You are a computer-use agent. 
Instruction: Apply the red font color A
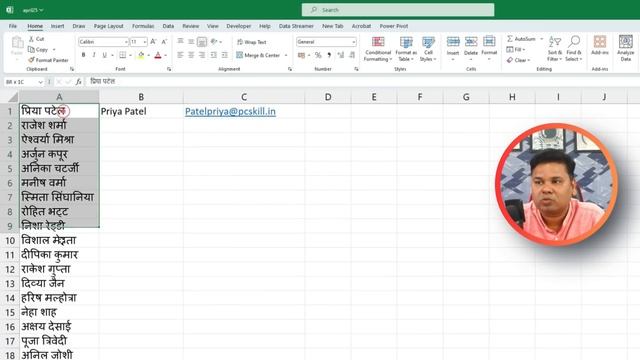coord(158,55)
